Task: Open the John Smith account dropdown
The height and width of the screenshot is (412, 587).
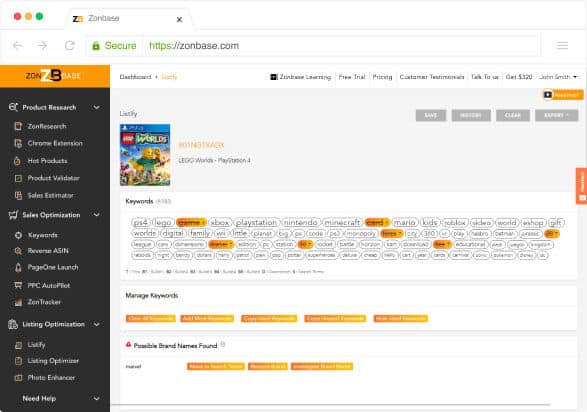Action: tap(558, 77)
